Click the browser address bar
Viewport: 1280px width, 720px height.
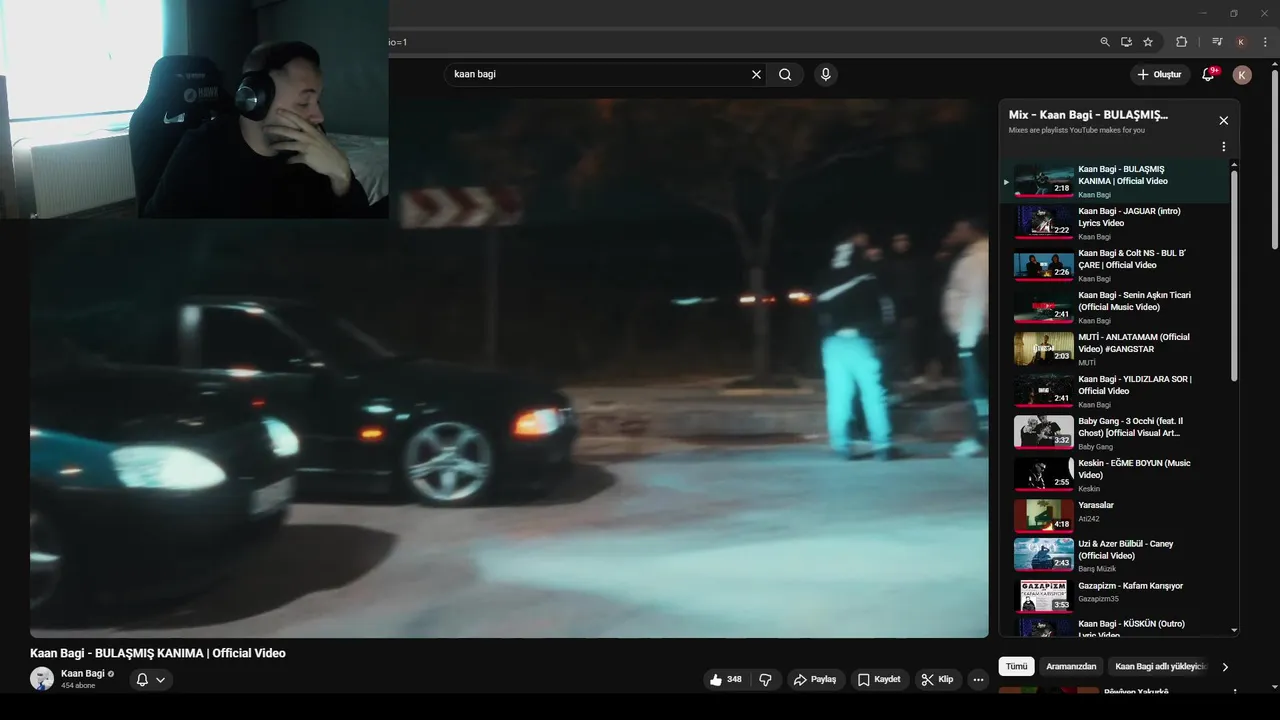(x=738, y=42)
